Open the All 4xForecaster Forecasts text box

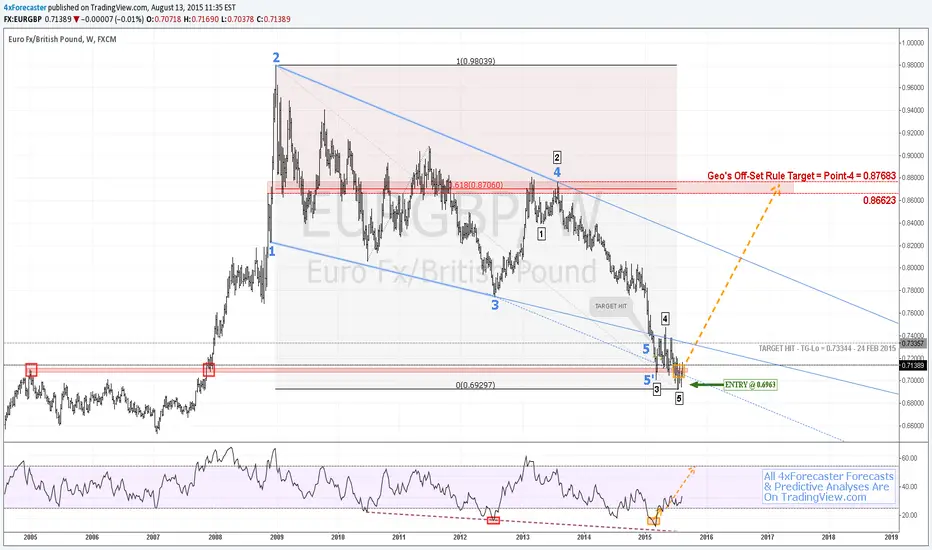tap(829, 486)
